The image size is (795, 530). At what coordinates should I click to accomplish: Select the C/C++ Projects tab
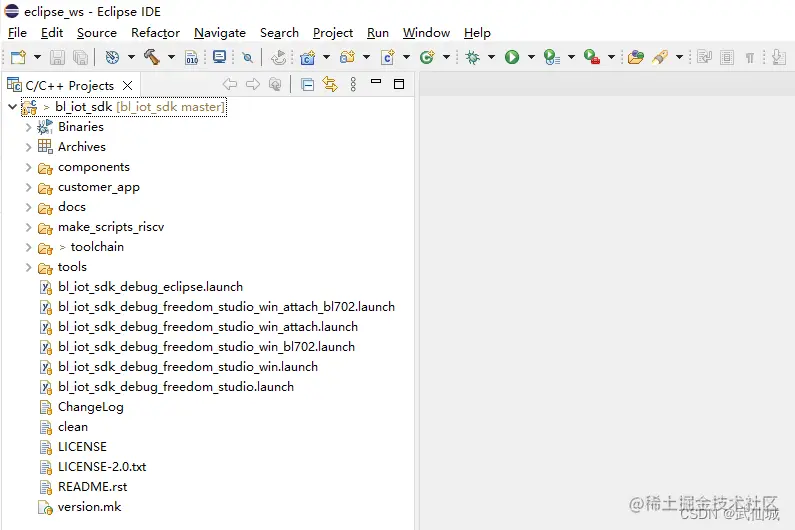(69, 86)
